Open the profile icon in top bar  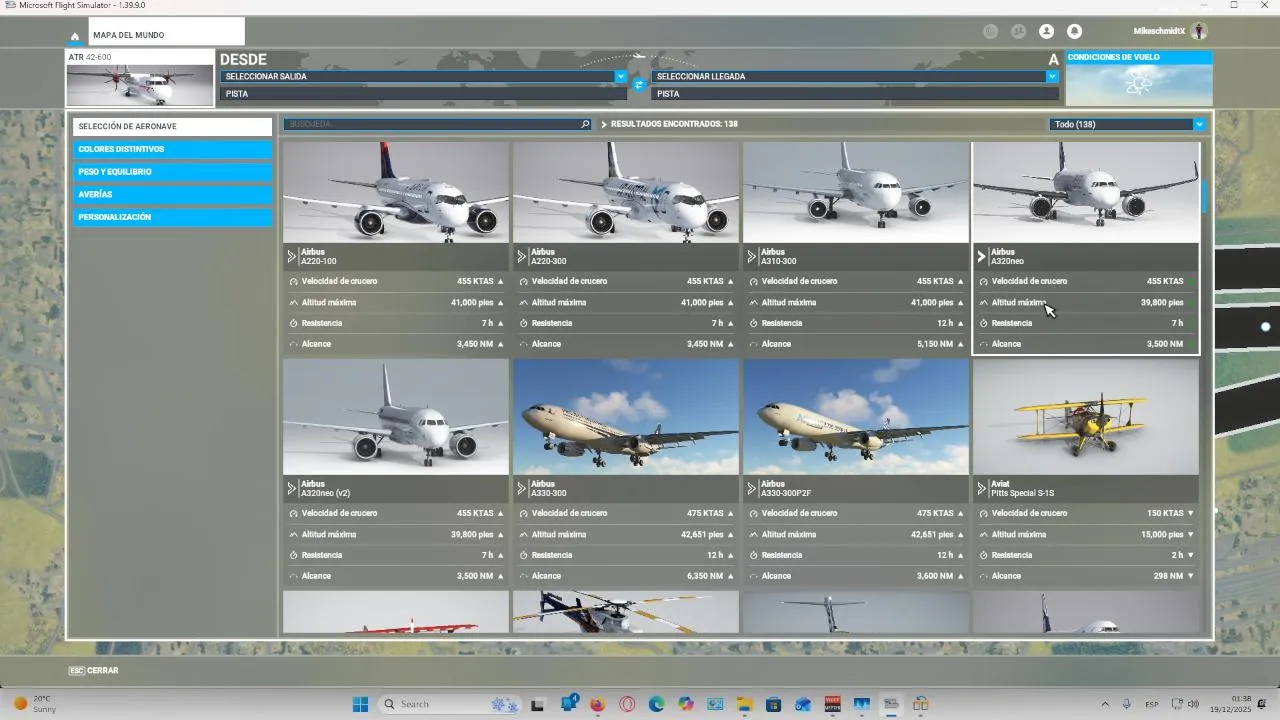point(1046,32)
